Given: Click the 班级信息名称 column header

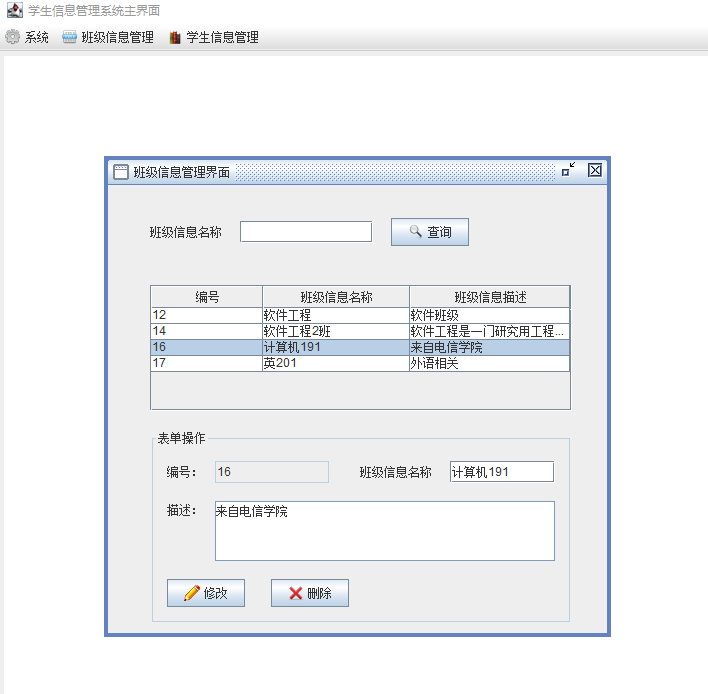Looking at the screenshot, I should pos(336,297).
